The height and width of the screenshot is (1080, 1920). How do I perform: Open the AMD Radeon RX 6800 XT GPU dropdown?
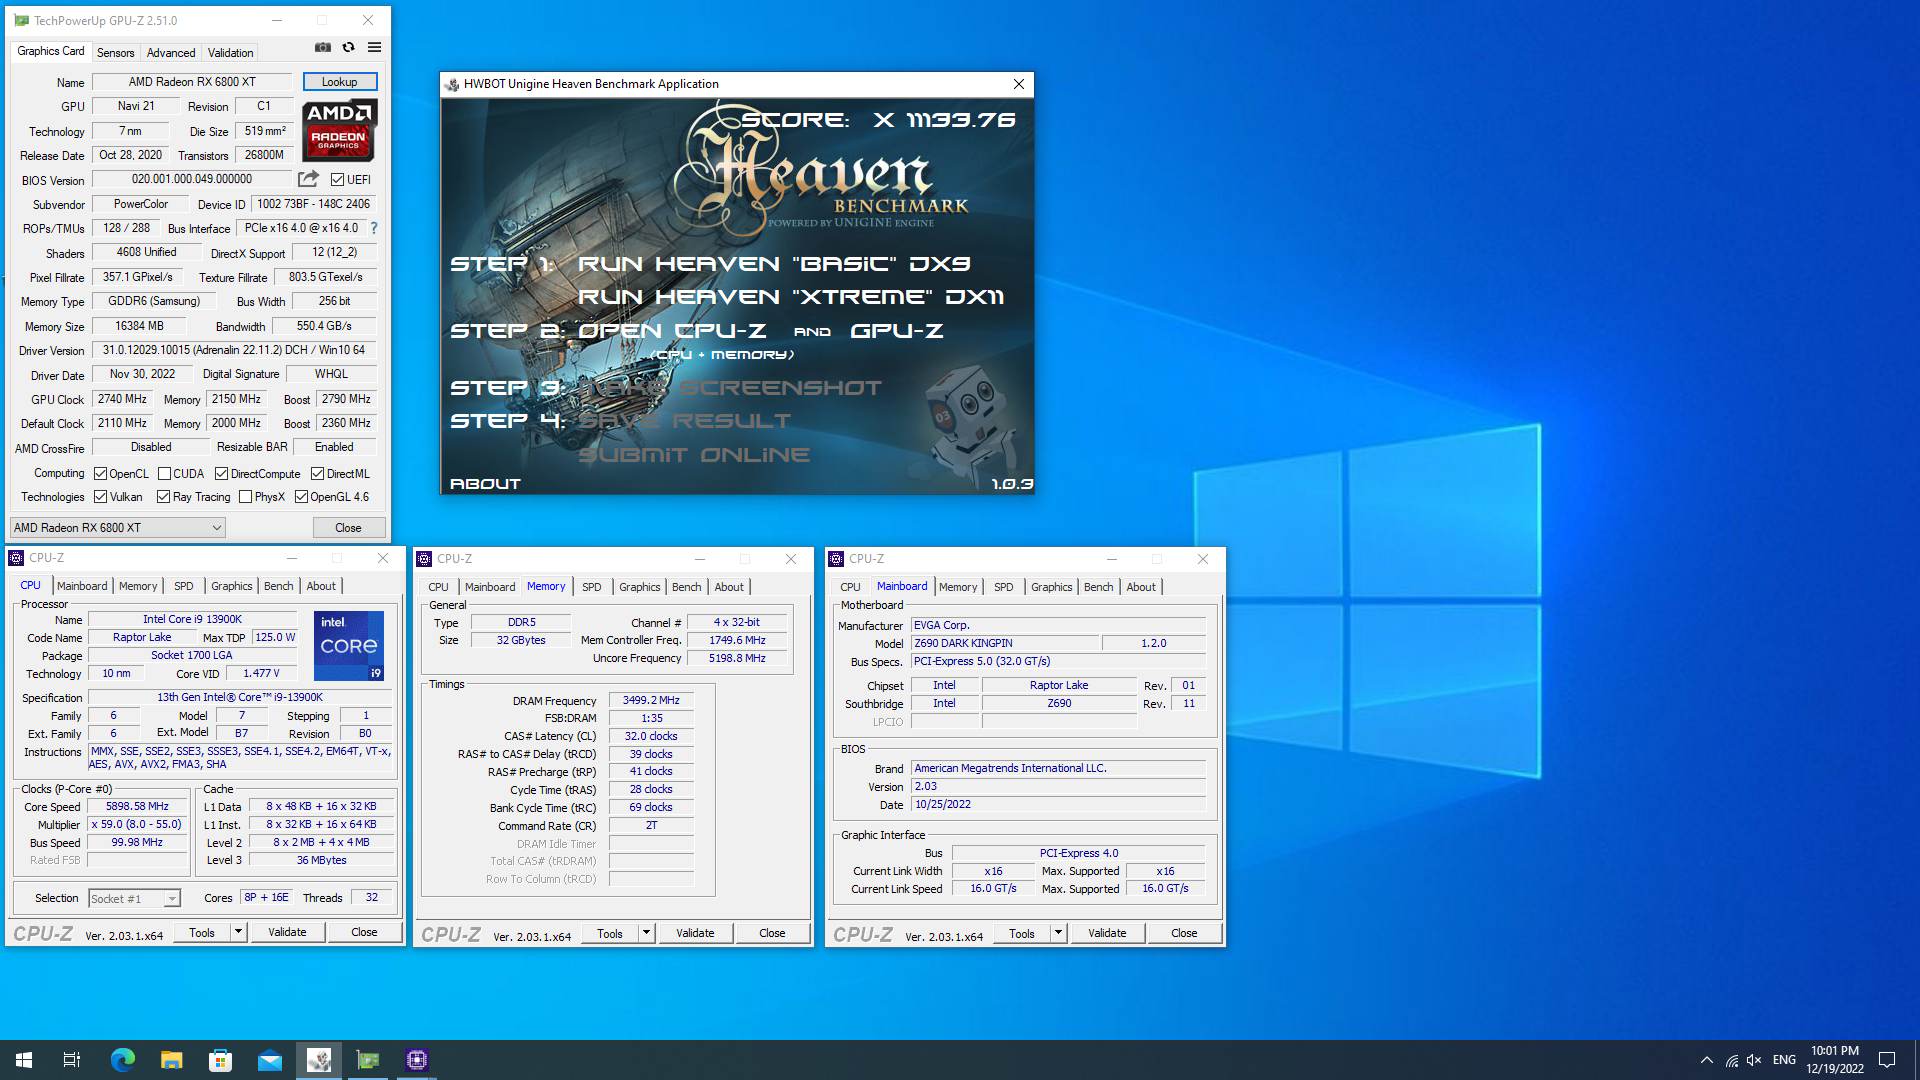click(117, 527)
